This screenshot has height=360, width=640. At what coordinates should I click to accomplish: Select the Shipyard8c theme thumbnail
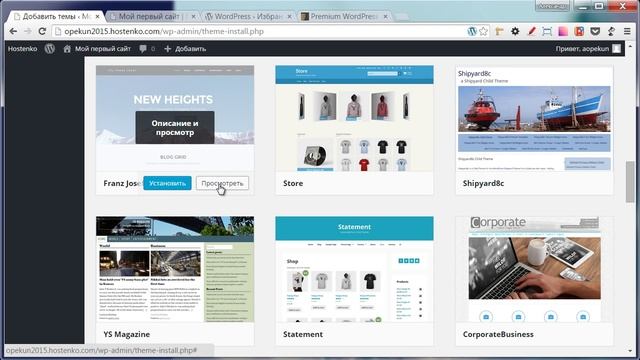click(534, 118)
